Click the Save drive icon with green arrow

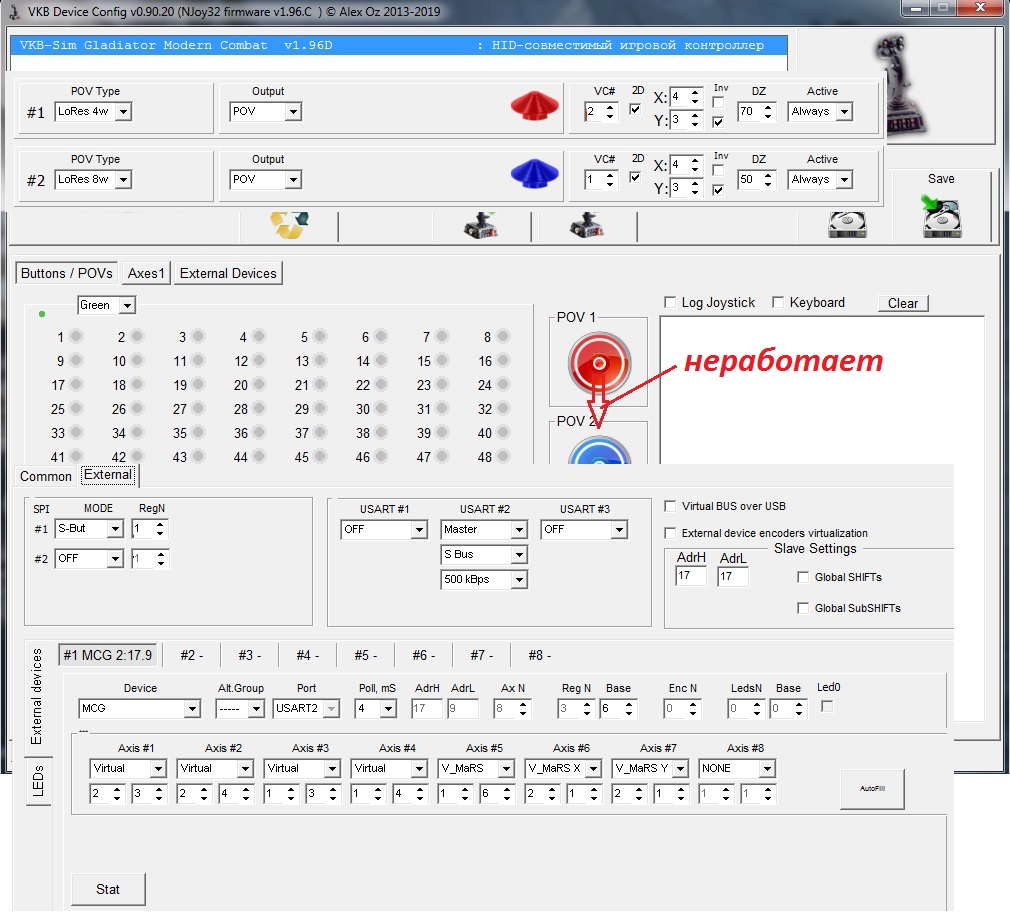[x=941, y=216]
